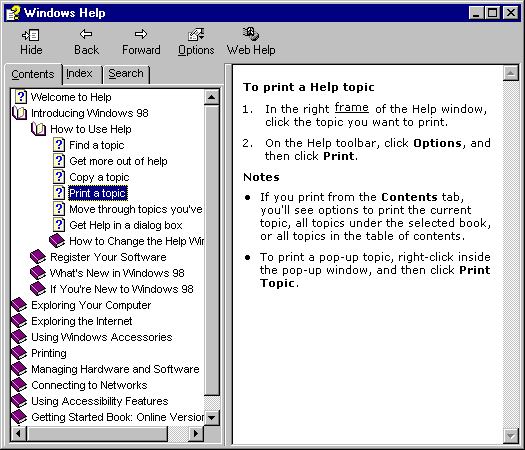Click the Hide toolbar button
The width and height of the screenshot is (525, 450).
[31, 42]
